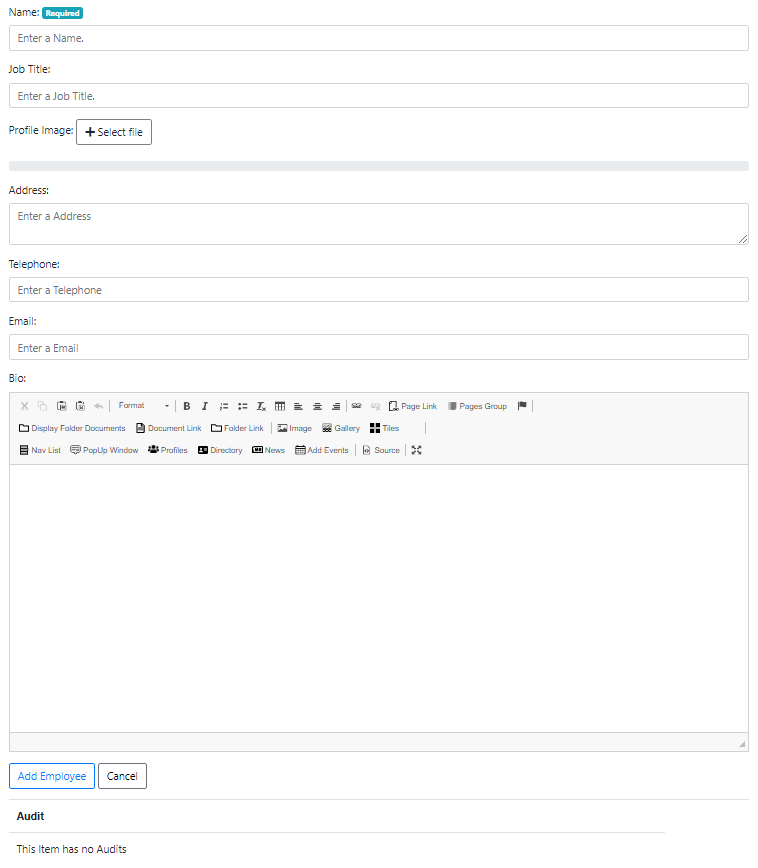Screen dimensions: 758x868
Task: Maximize the Bio editor
Action: pos(417,451)
